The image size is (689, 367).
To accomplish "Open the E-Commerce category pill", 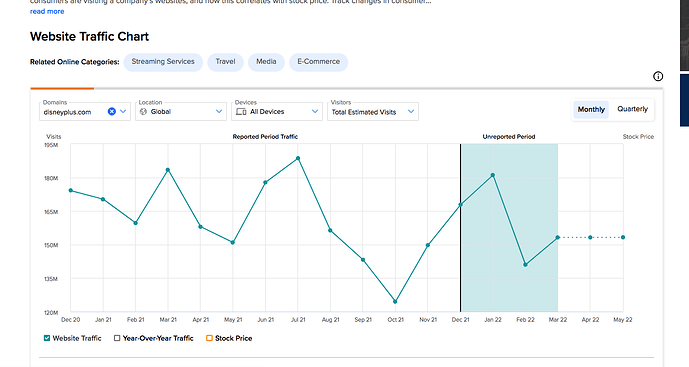I will pyautogui.click(x=319, y=62).
